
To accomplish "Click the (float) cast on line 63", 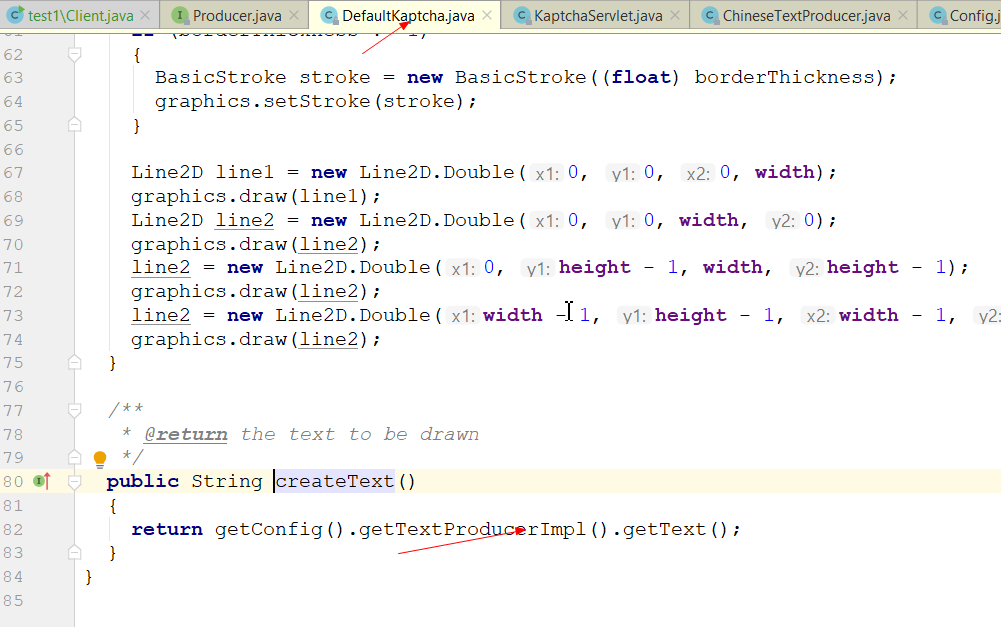I will 640,77.
